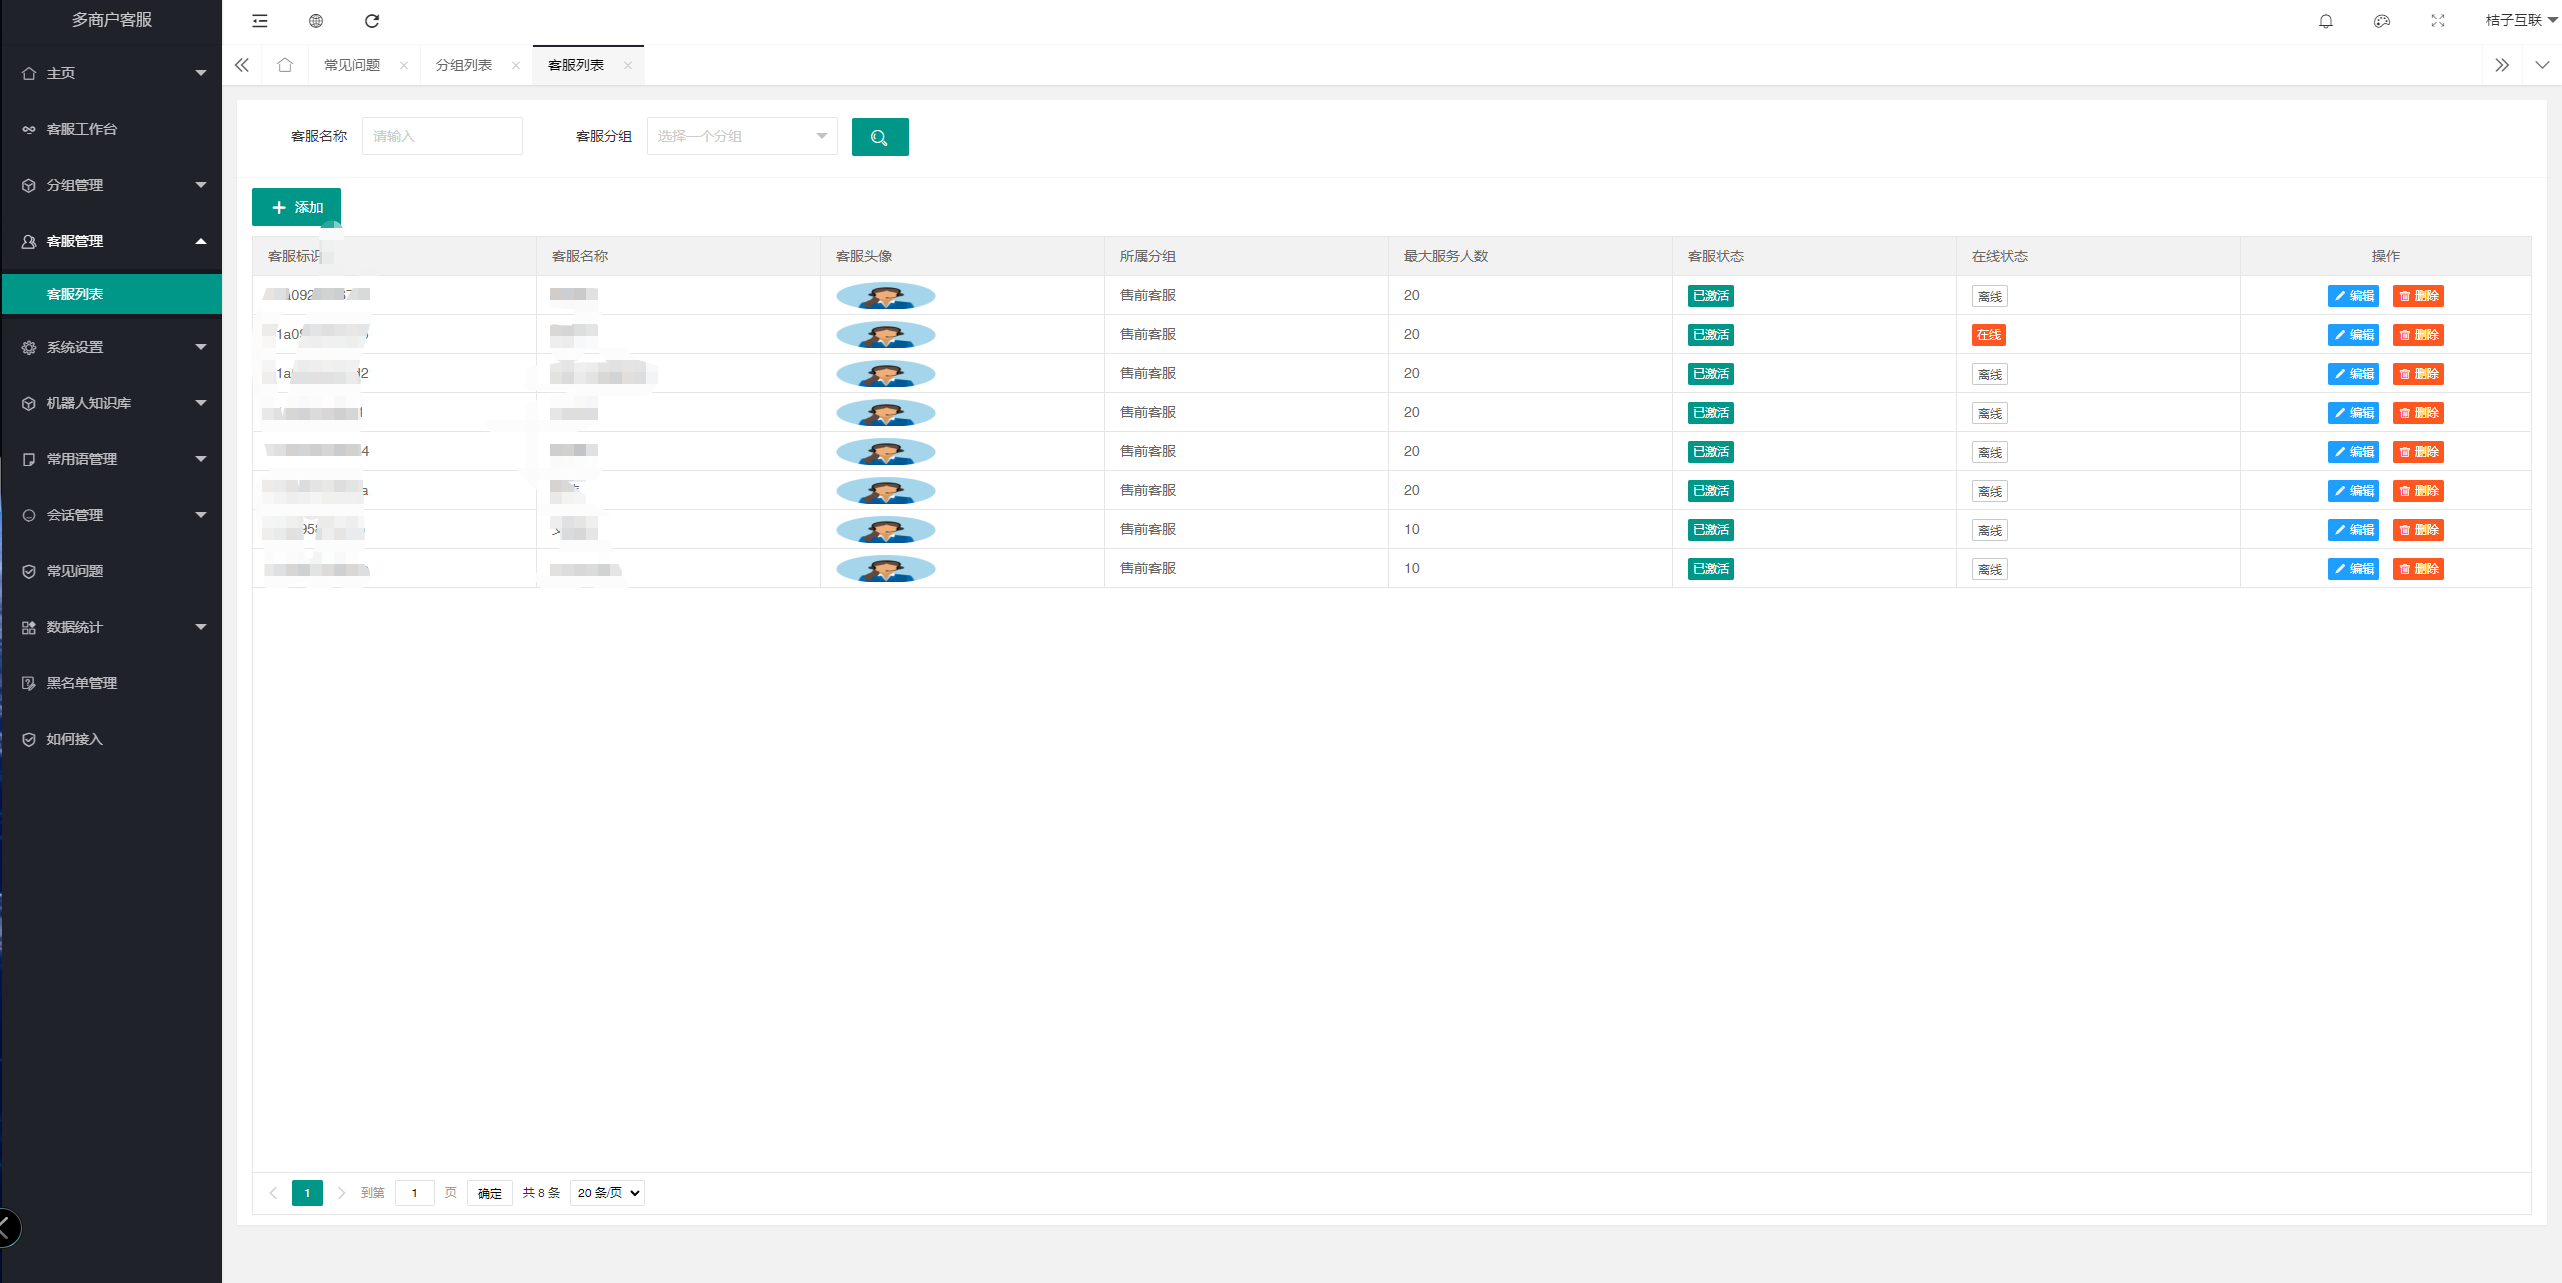Switch to the 分组列表 tab

point(464,65)
